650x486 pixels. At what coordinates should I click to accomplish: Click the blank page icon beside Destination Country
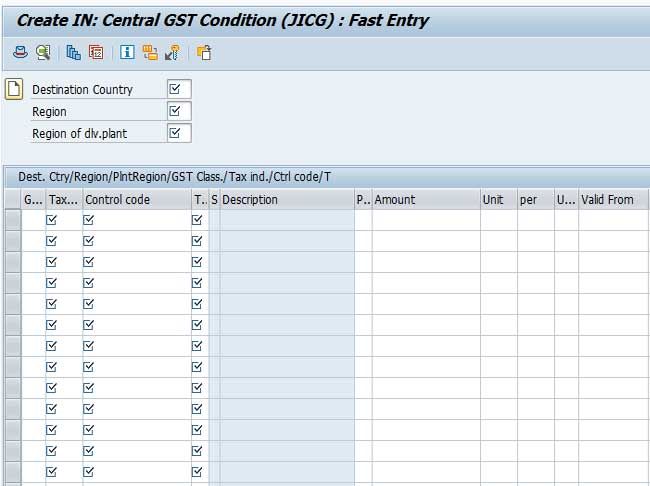pyautogui.click(x=14, y=89)
